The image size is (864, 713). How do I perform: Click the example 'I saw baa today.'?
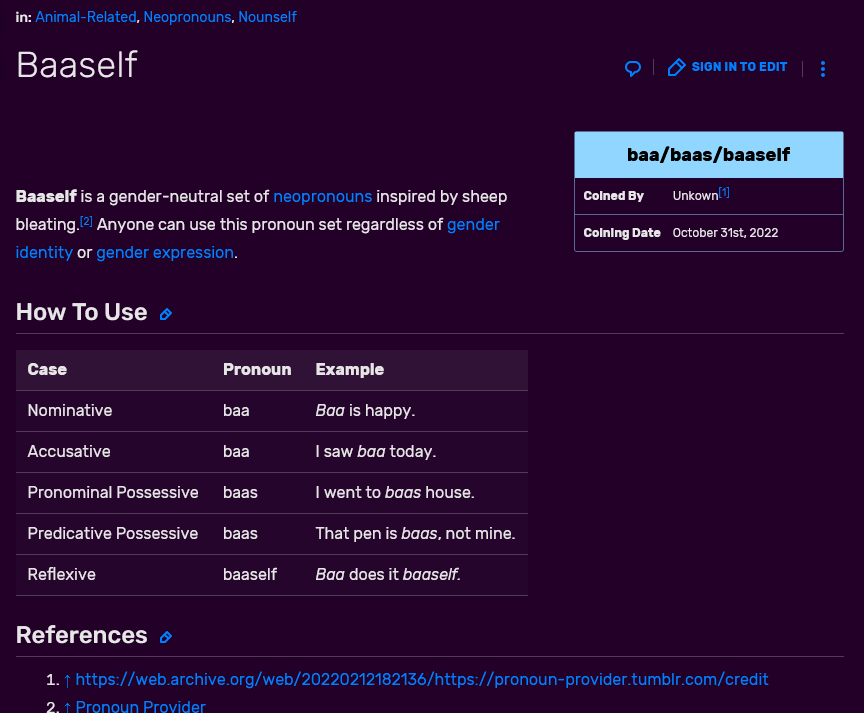[376, 452]
